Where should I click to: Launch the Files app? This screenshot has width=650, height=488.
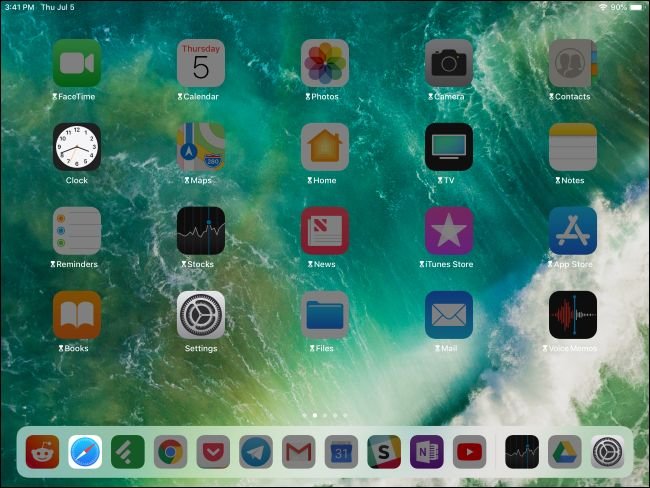click(x=325, y=315)
